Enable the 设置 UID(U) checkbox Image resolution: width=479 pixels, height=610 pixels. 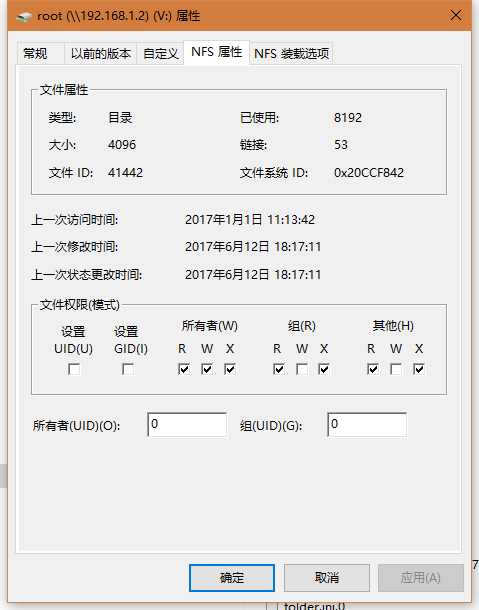[x=74, y=369]
